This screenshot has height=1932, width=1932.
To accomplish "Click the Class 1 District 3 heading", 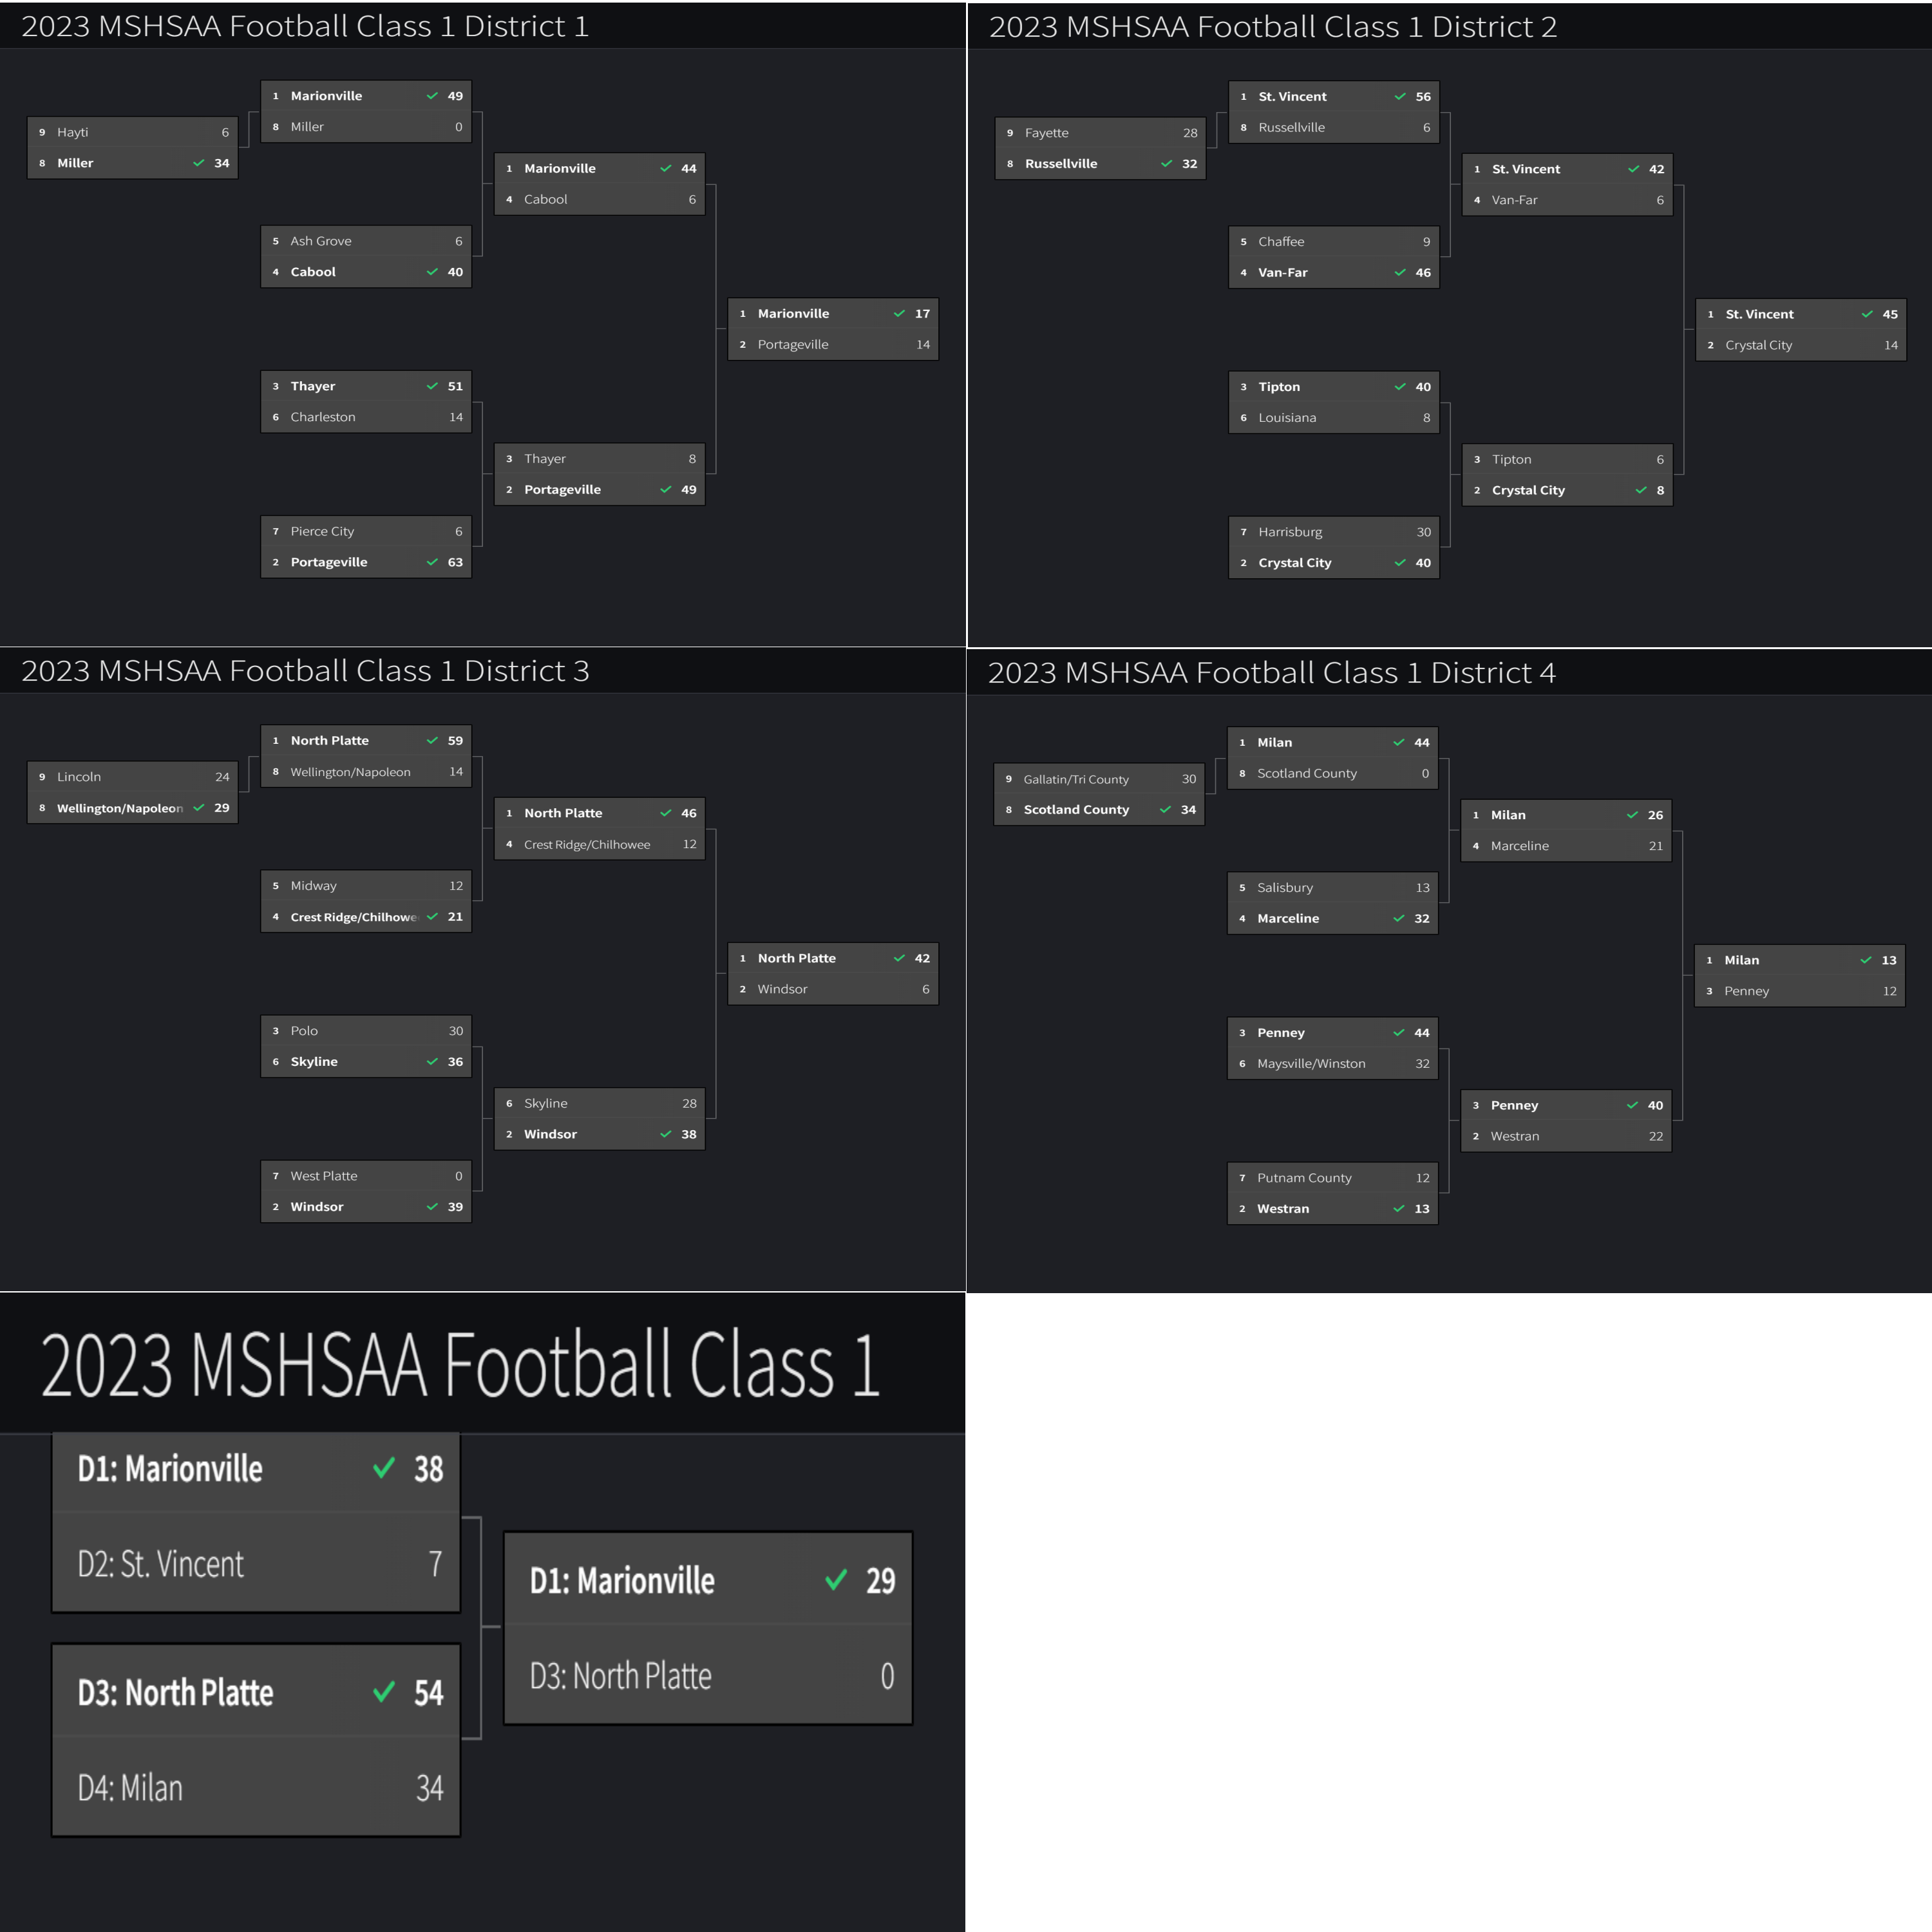I will coord(305,671).
